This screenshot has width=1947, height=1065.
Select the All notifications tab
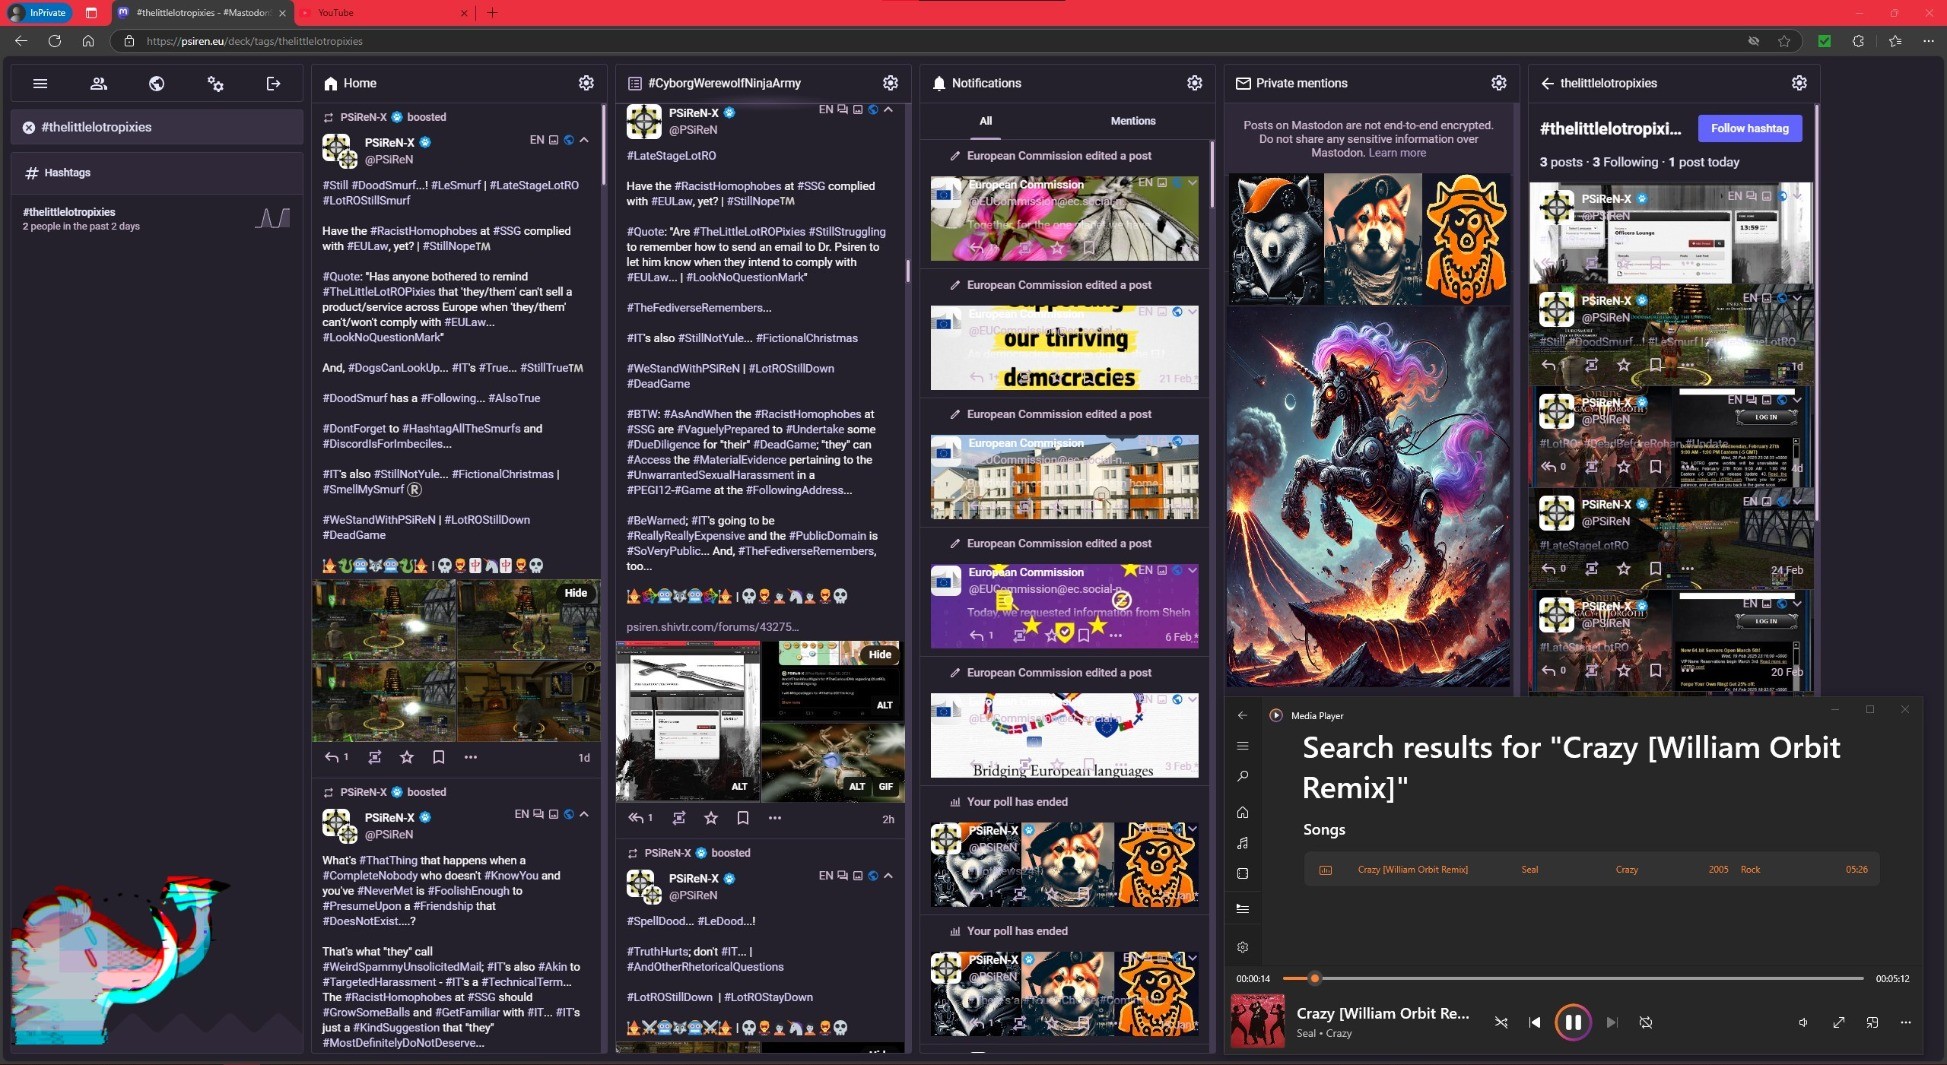tap(986, 121)
